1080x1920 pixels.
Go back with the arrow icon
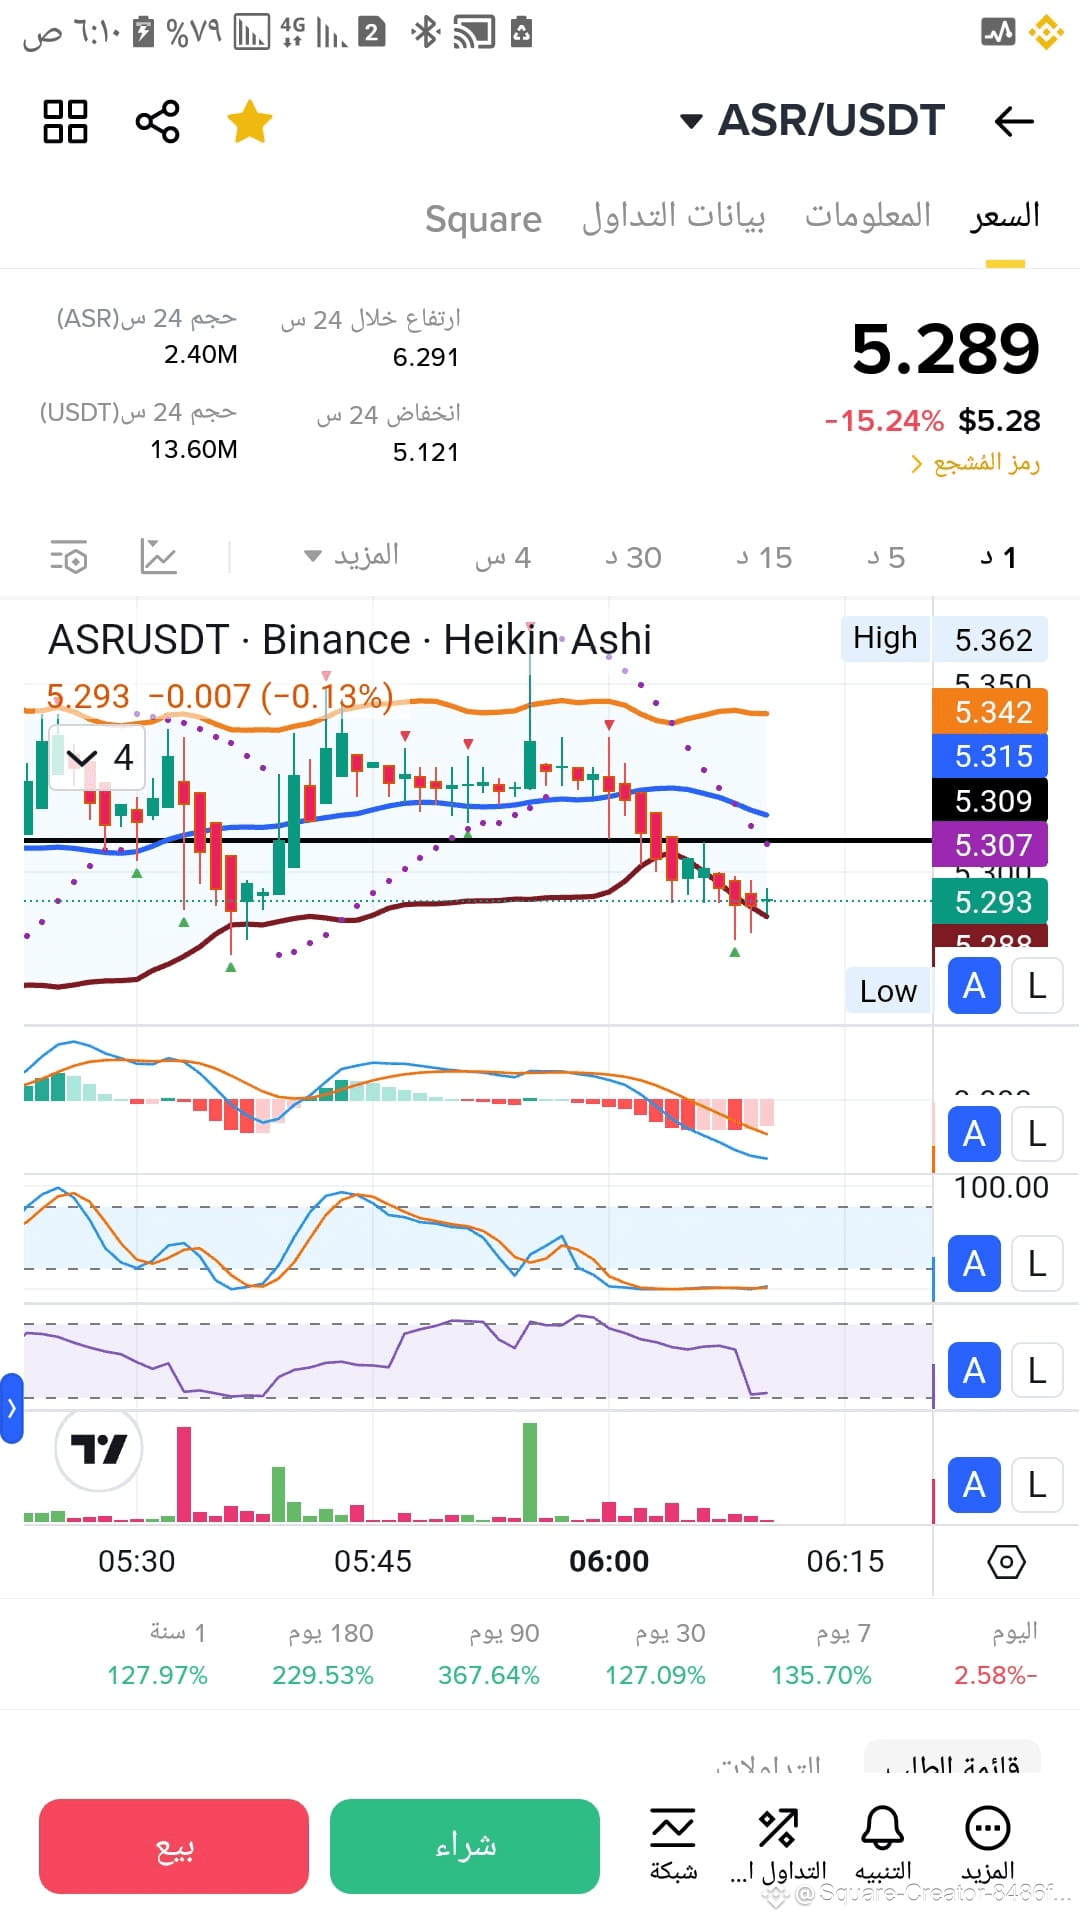pos(1014,121)
